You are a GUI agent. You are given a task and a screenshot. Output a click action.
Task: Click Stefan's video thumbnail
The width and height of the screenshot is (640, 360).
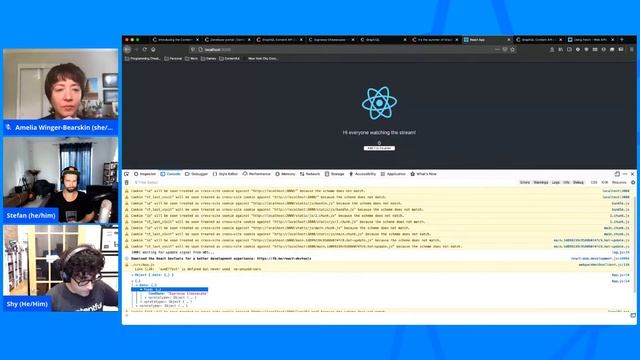point(60,180)
